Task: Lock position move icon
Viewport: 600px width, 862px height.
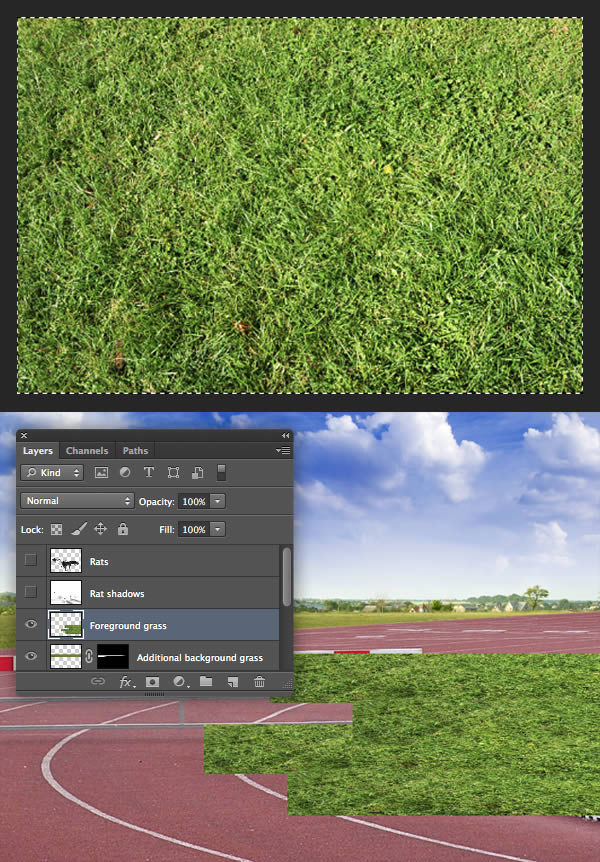Action: coord(100,529)
